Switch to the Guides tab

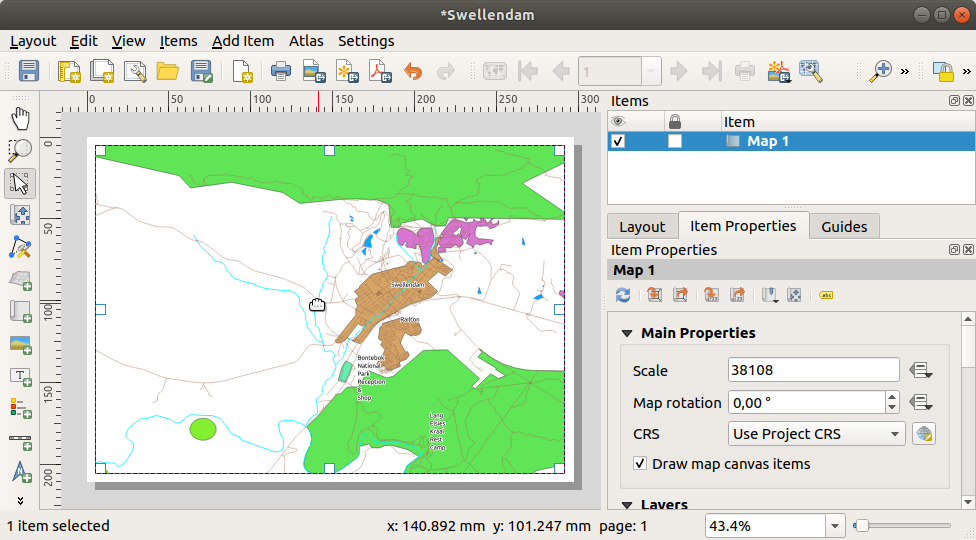click(844, 226)
